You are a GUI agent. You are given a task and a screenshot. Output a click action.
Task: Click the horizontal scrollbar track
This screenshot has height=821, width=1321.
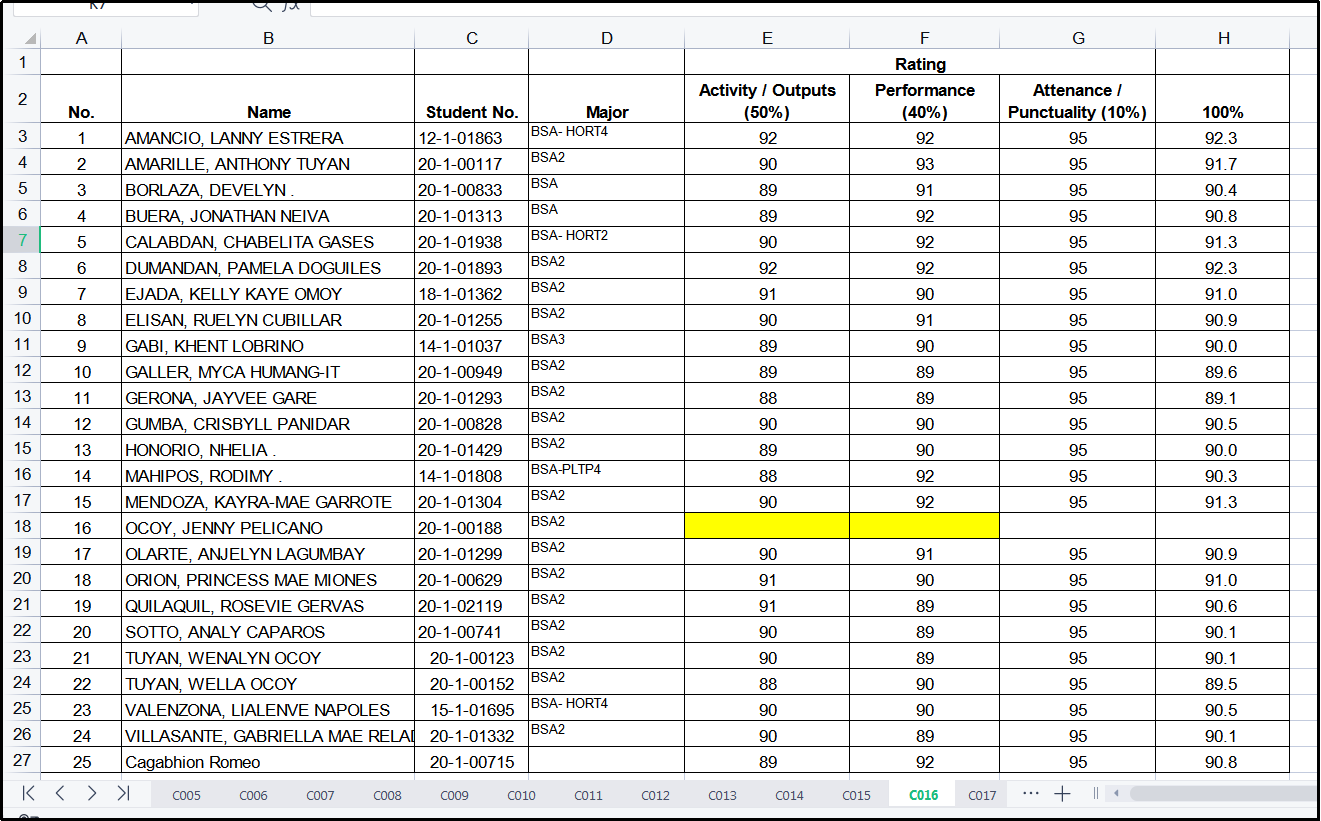coord(1220,794)
